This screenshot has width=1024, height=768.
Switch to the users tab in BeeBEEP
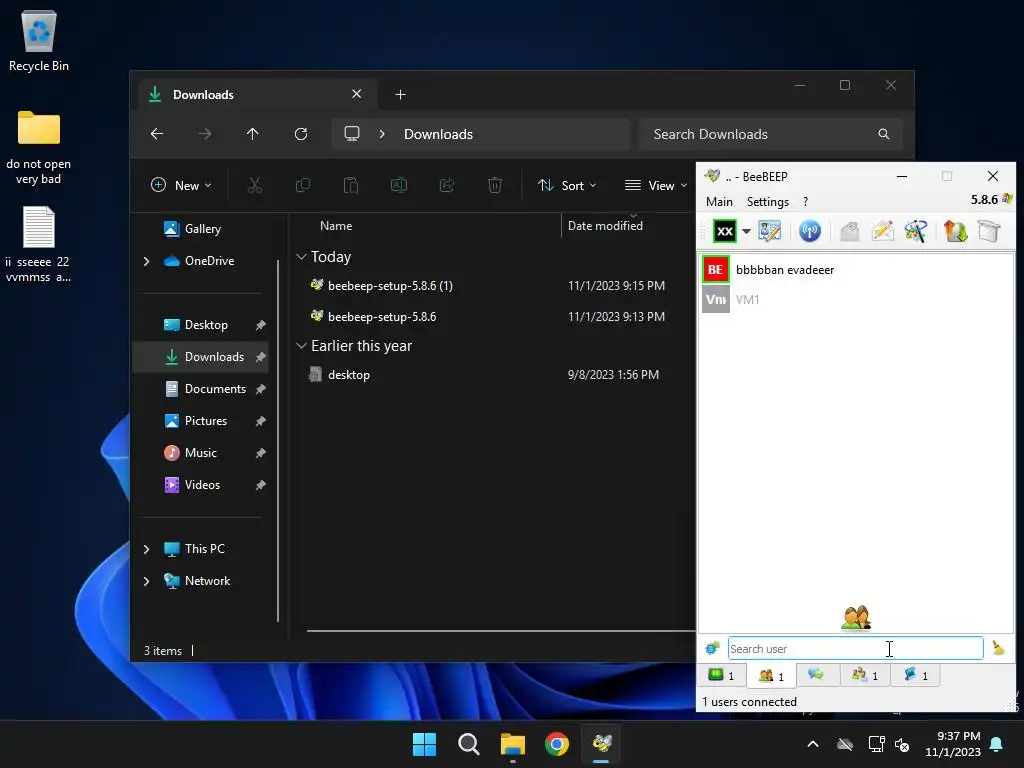[x=771, y=676]
